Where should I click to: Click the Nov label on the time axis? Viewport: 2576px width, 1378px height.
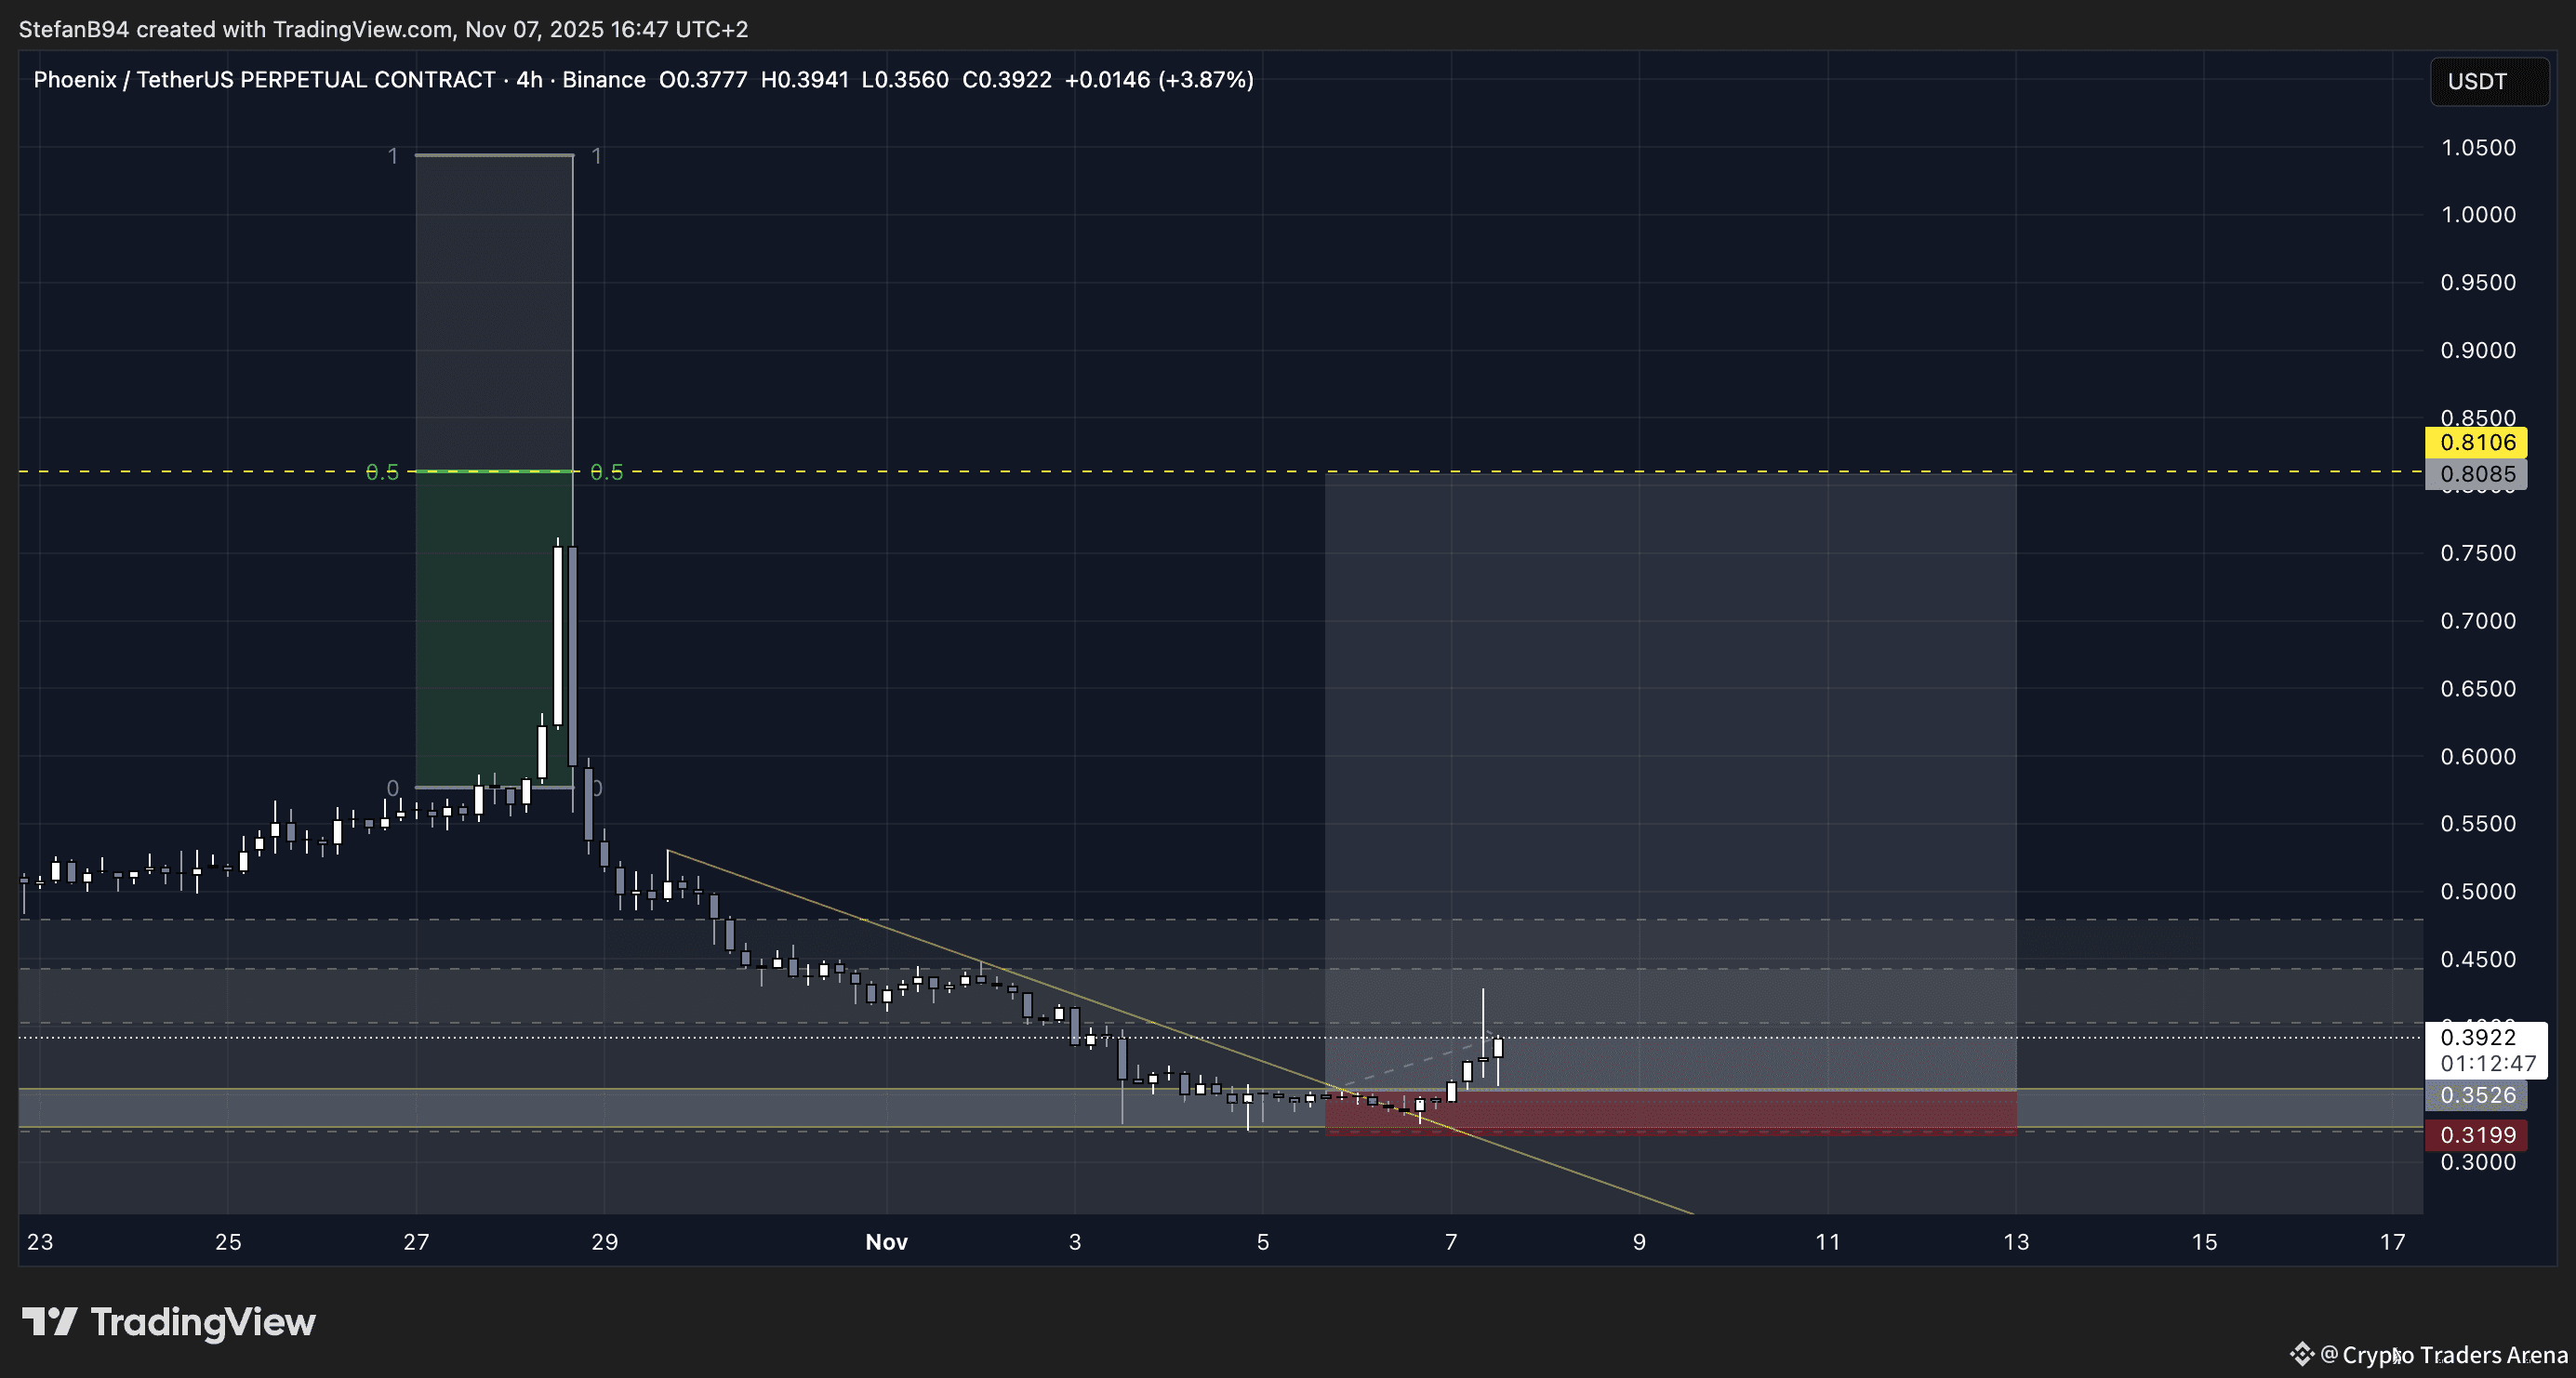click(886, 1242)
